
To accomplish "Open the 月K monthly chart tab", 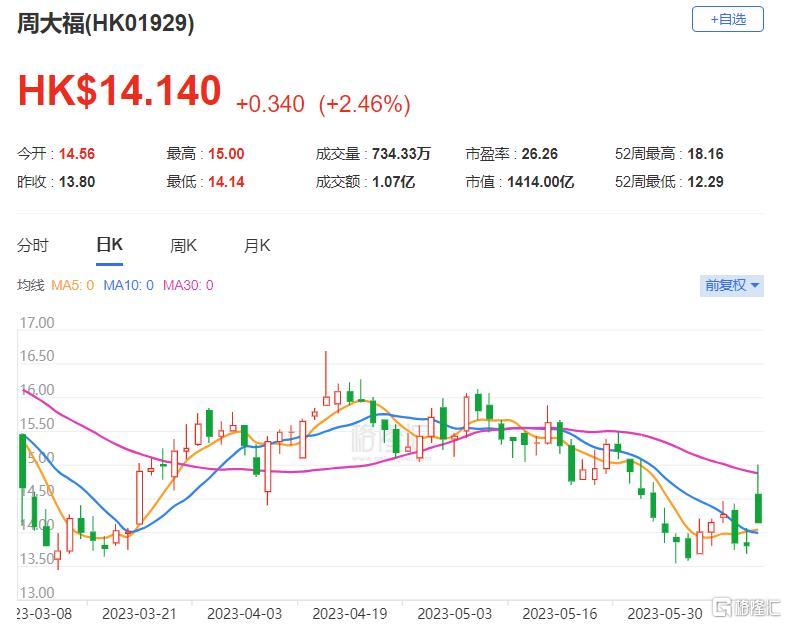I will coord(257,245).
